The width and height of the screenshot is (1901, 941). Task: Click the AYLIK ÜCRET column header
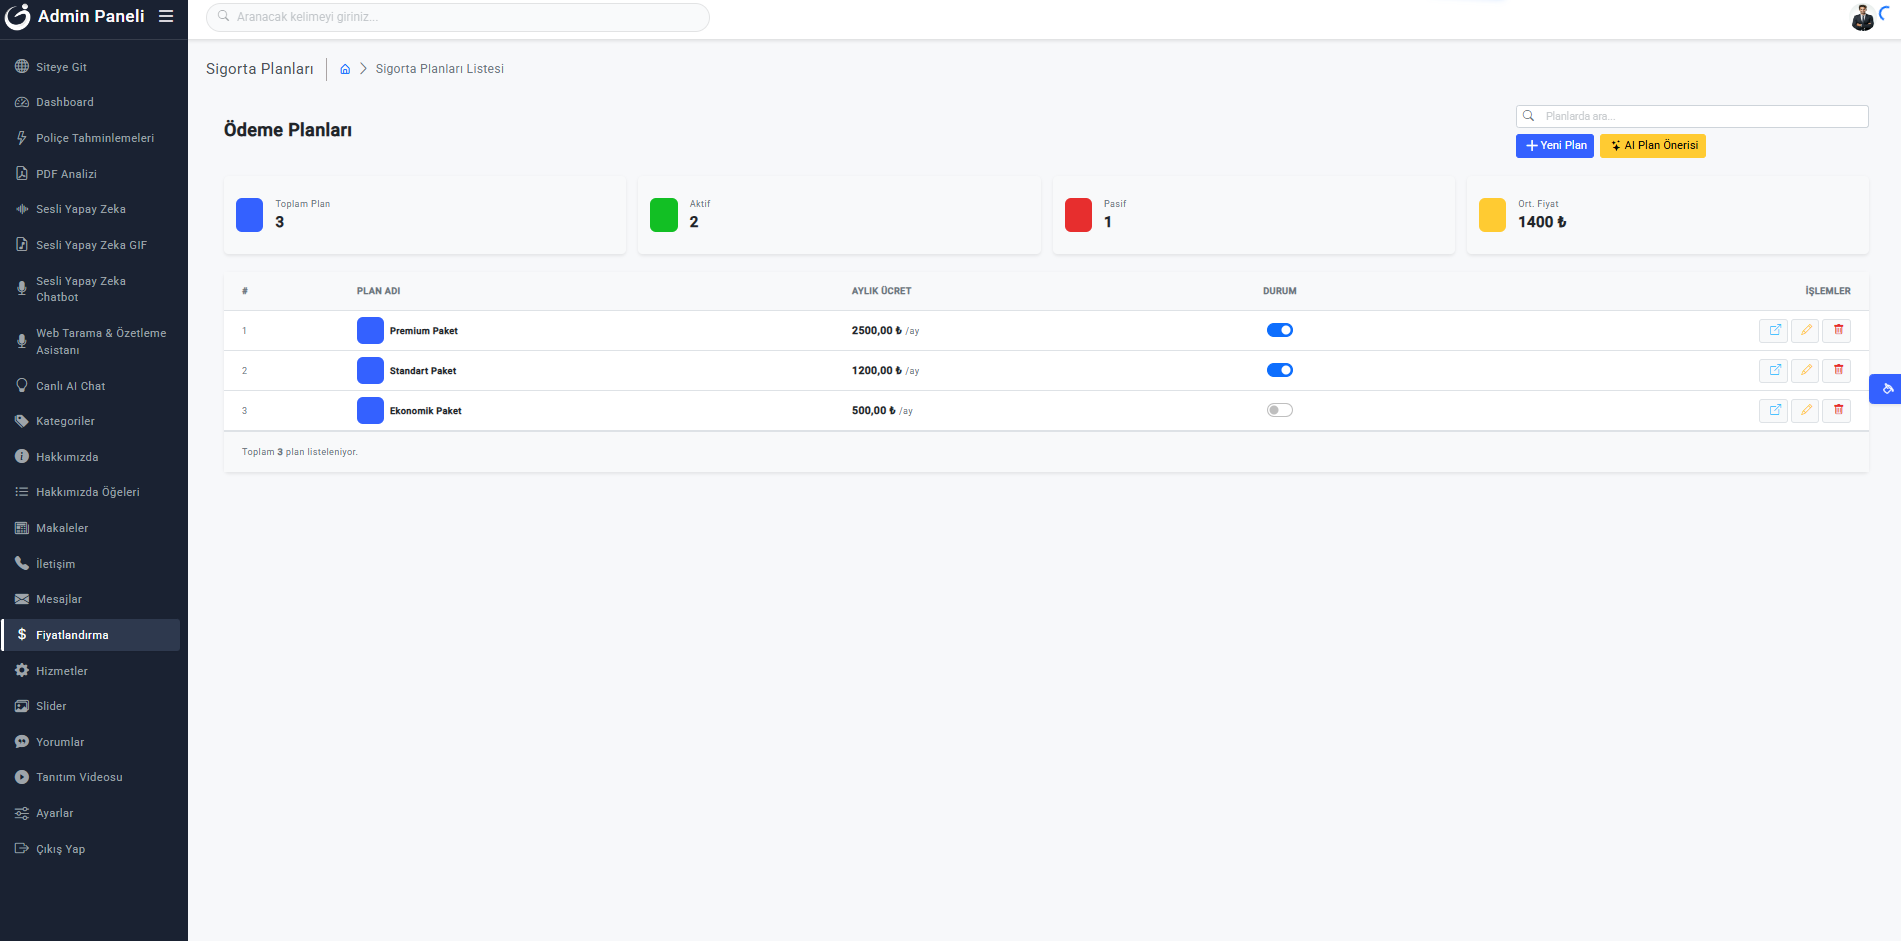pyautogui.click(x=881, y=291)
